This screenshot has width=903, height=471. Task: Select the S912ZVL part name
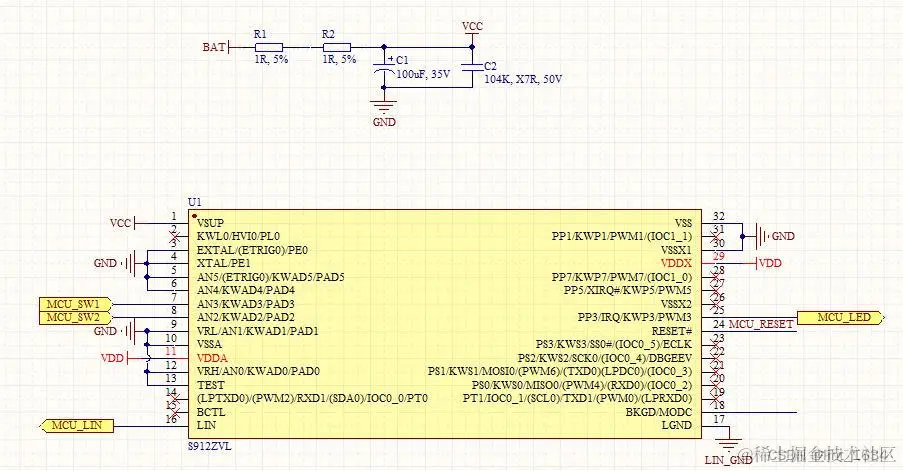tap(210, 446)
